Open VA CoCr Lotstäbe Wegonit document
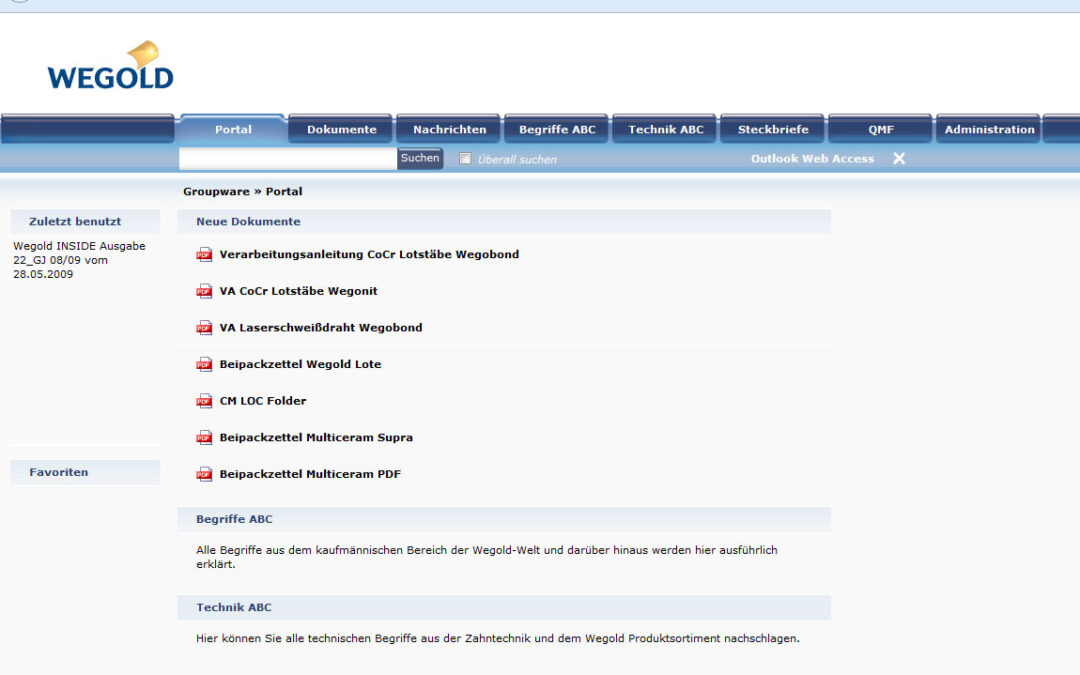The image size is (1080, 675). tap(298, 291)
